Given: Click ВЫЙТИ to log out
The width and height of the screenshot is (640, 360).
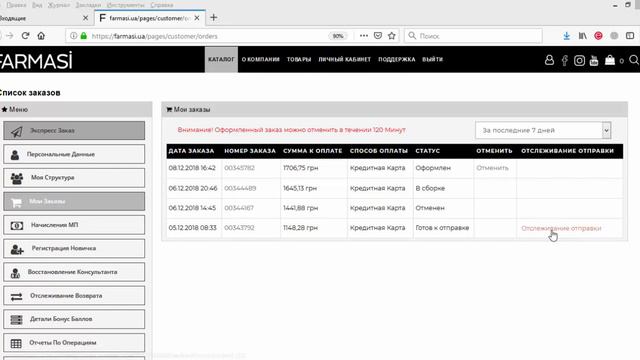Looking at the screenshot, I should pos(433,59).
